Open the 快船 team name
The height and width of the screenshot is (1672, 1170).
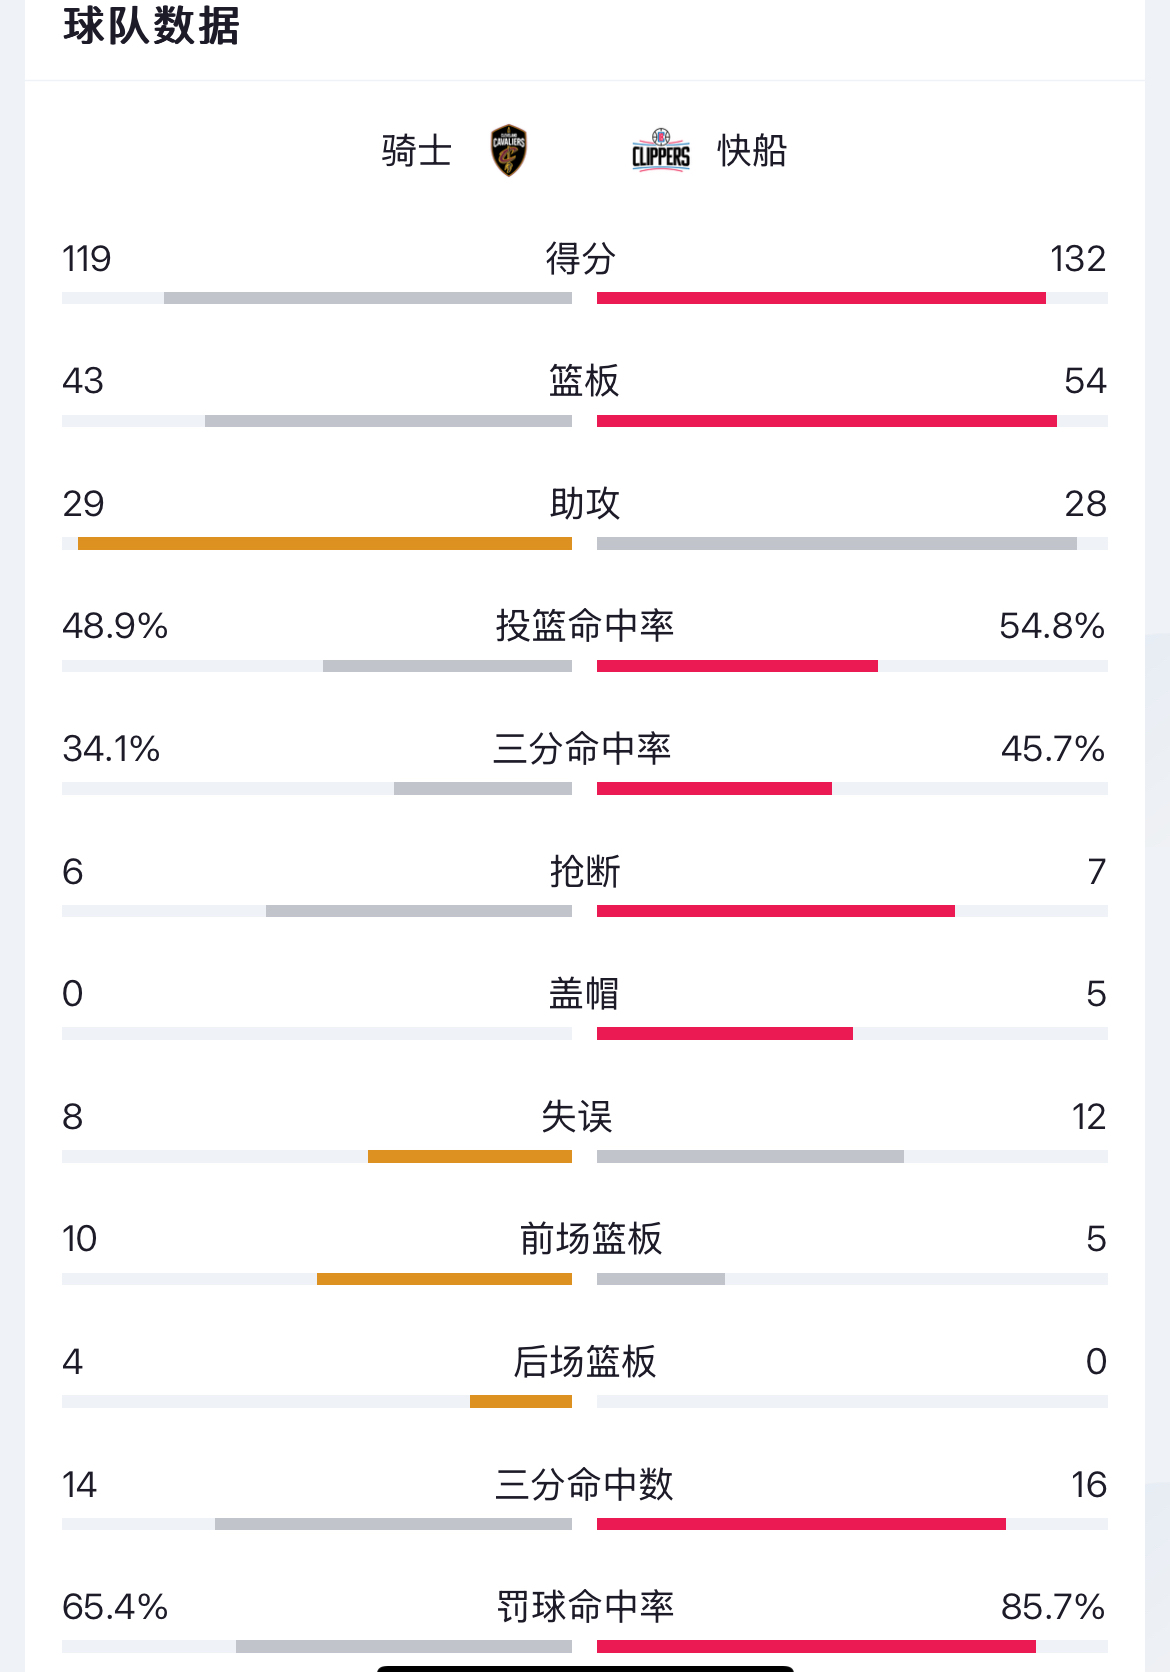752,151
